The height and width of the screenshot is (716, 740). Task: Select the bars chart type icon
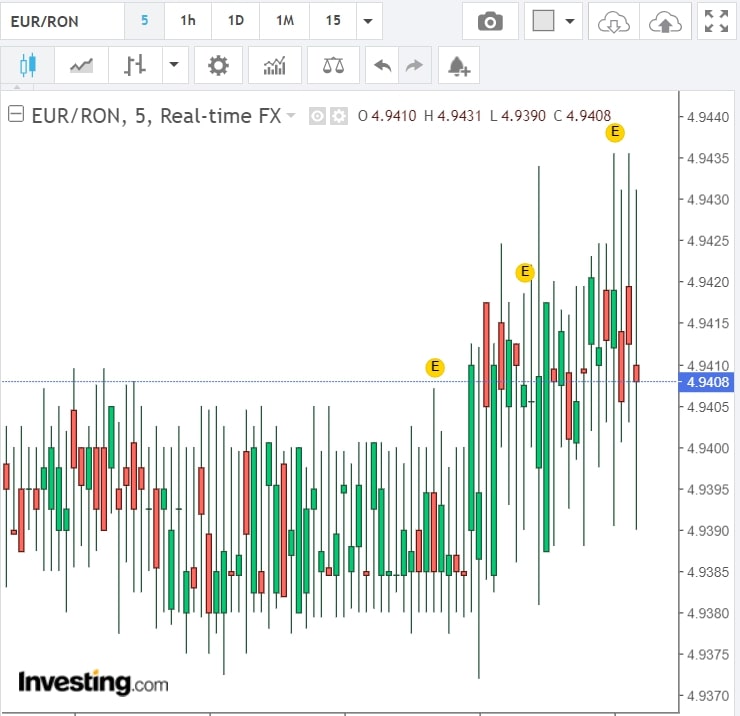coord(135,66)
